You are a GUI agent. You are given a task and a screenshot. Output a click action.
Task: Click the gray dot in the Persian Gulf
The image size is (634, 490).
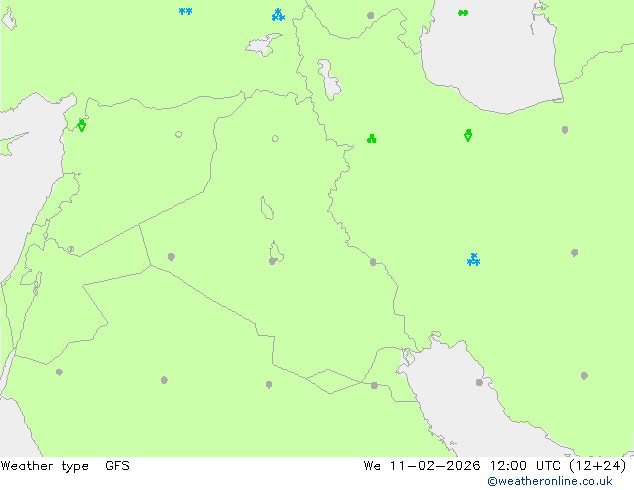[479, 382]
